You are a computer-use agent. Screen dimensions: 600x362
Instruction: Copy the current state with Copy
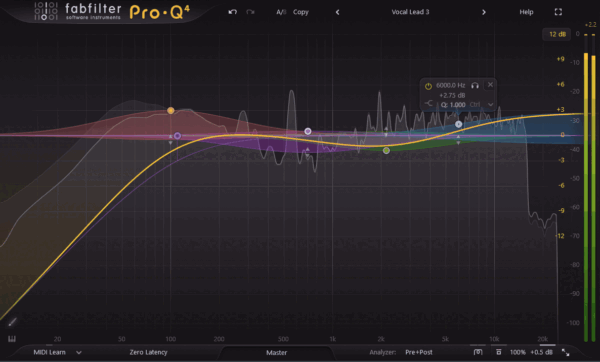point(301,12)
